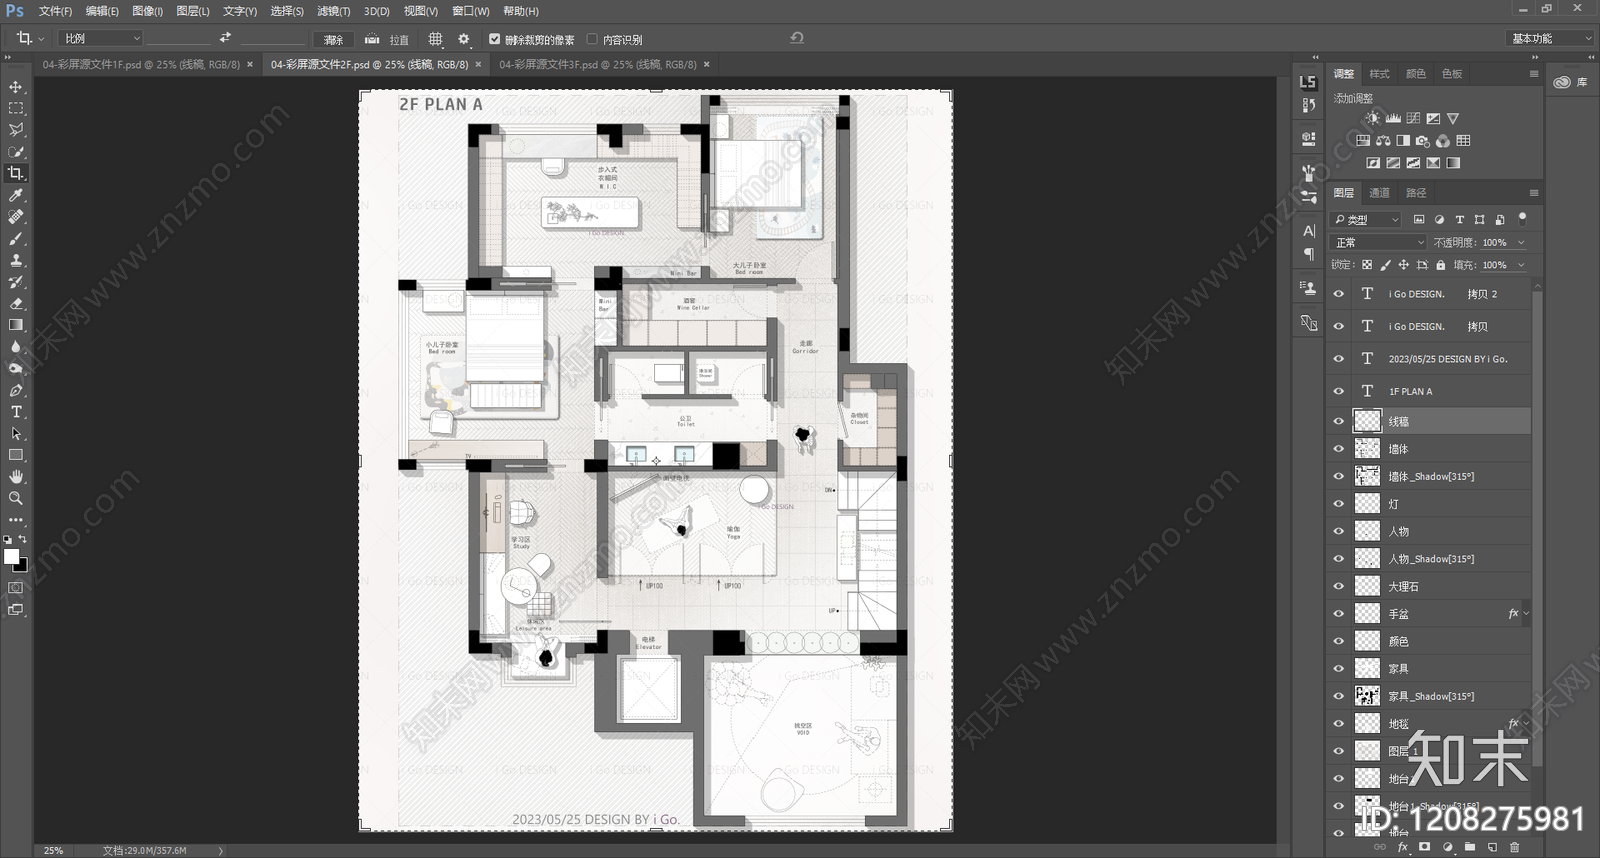Select the Rectangular Marquee tool
Image resolution: width=1600 pixels, height=858 pixels.
pyautogui.click(x=16, y=108)
